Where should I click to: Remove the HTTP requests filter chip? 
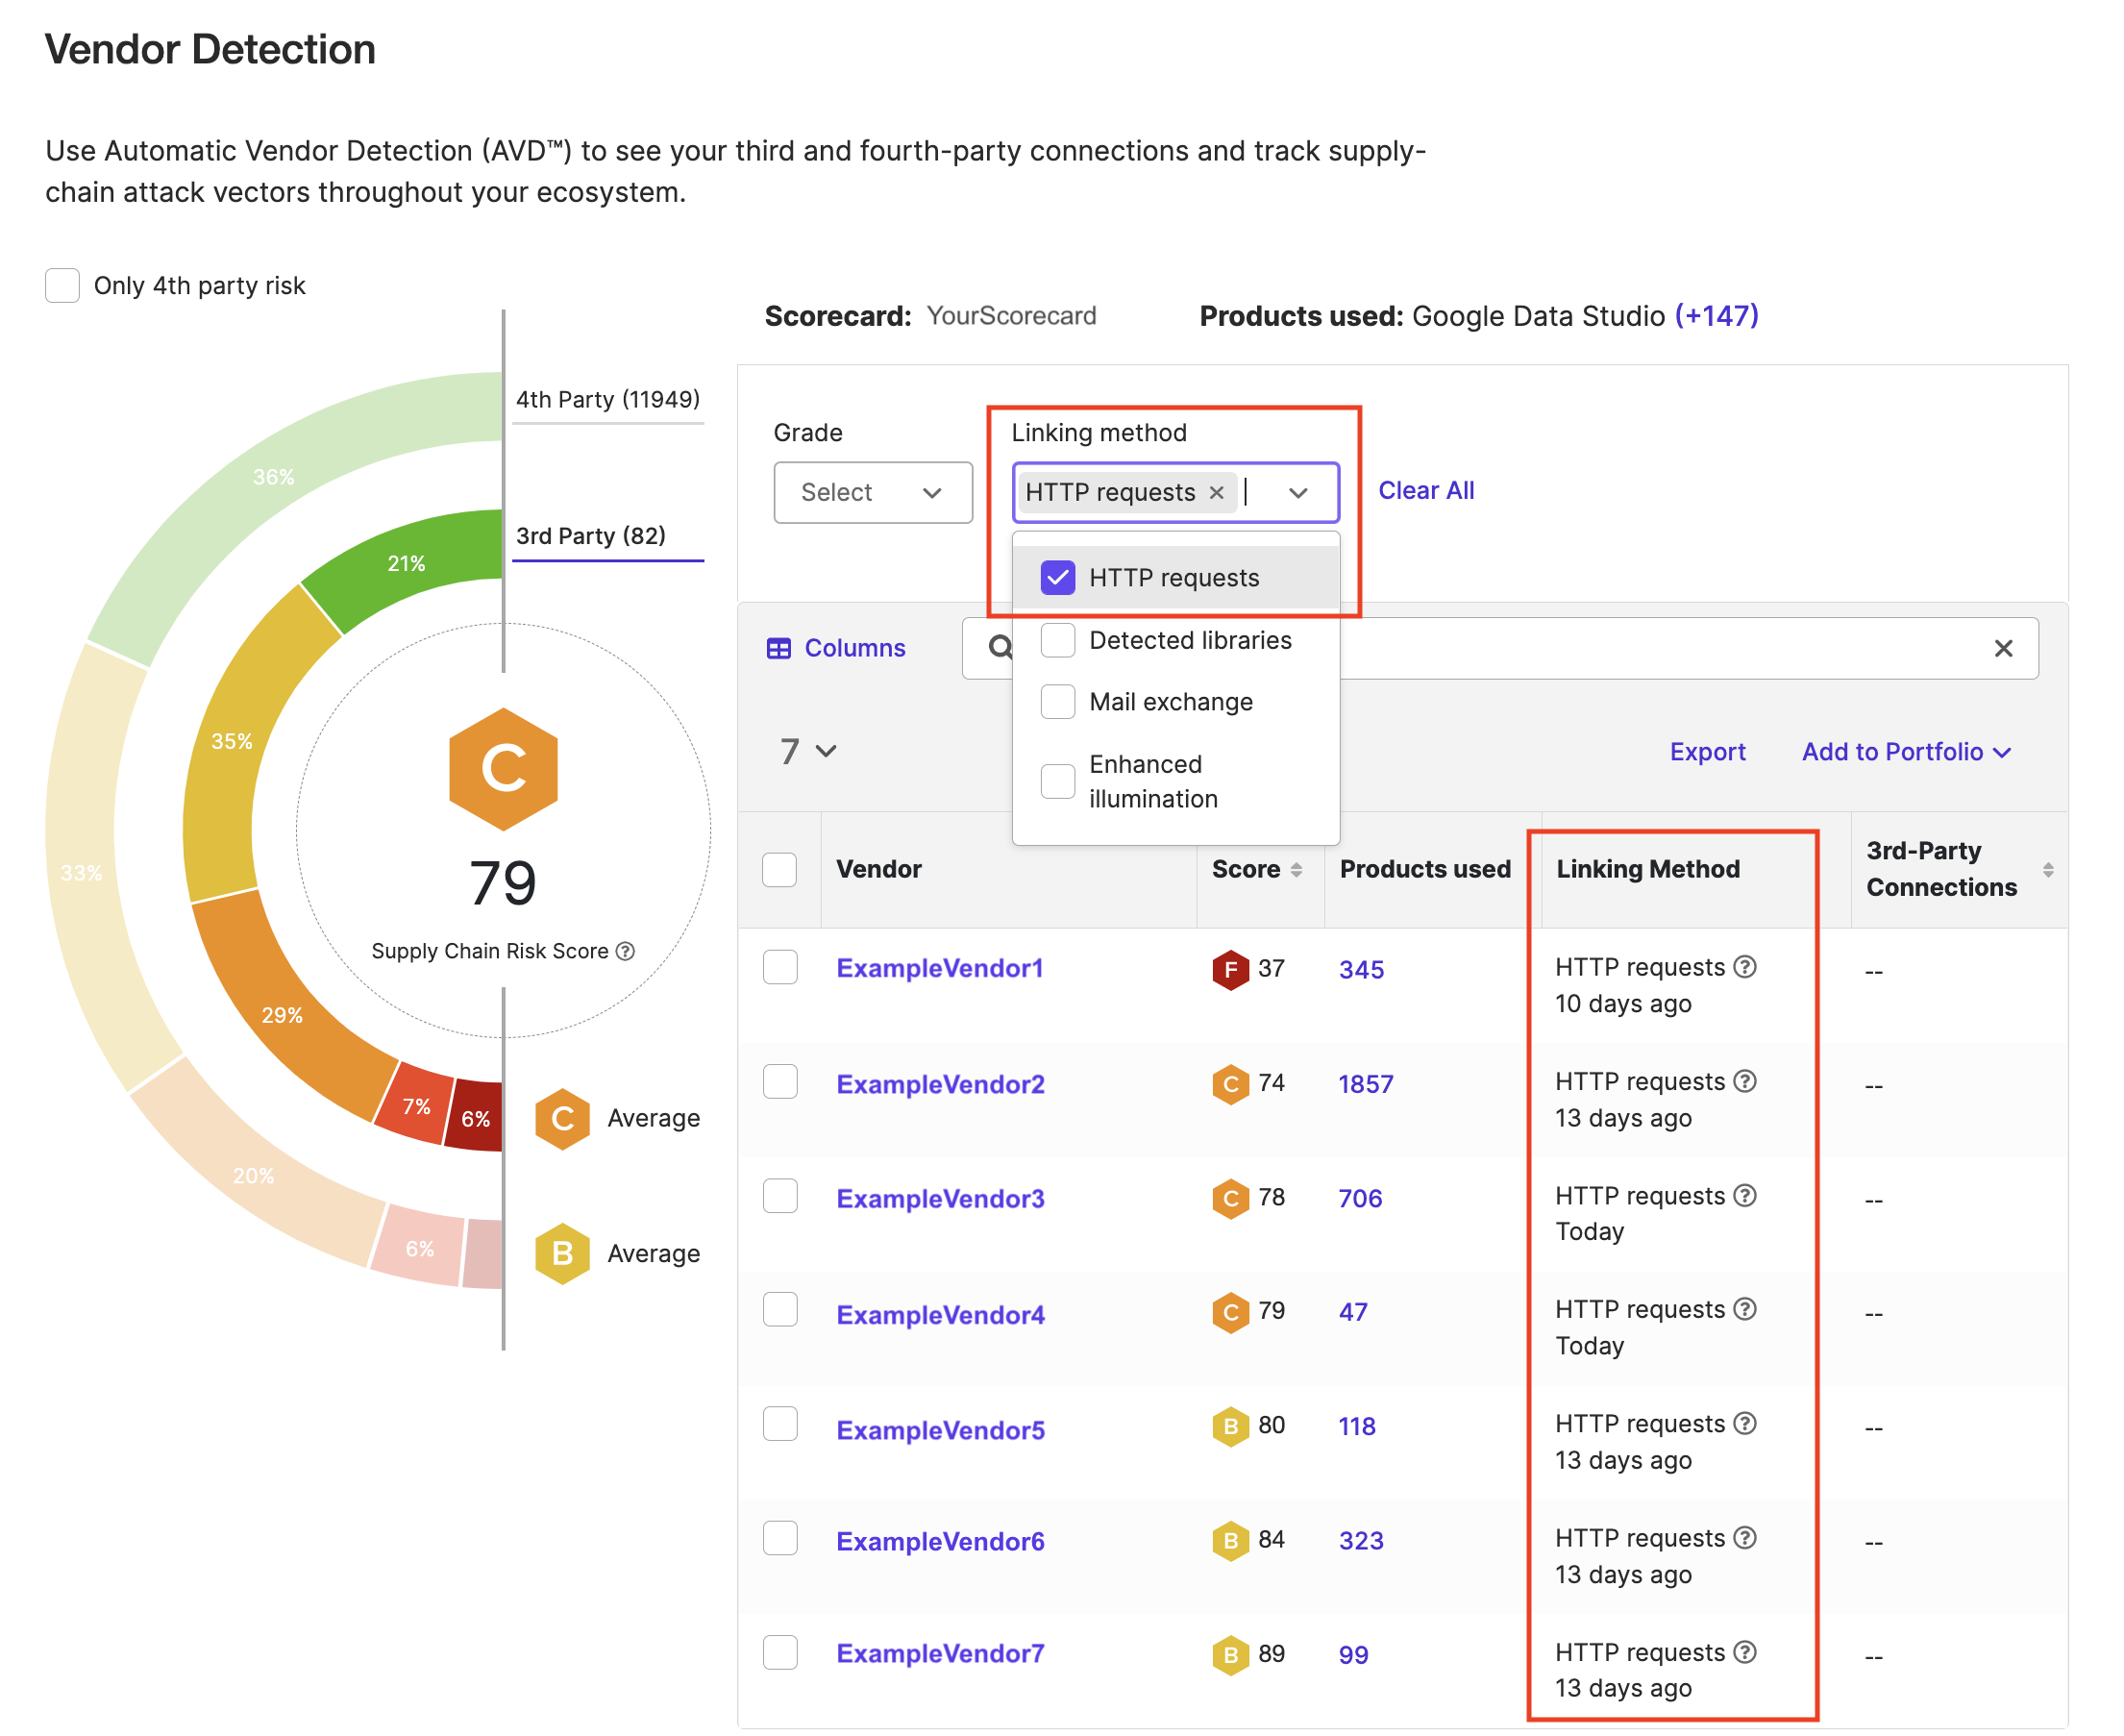1216,492
